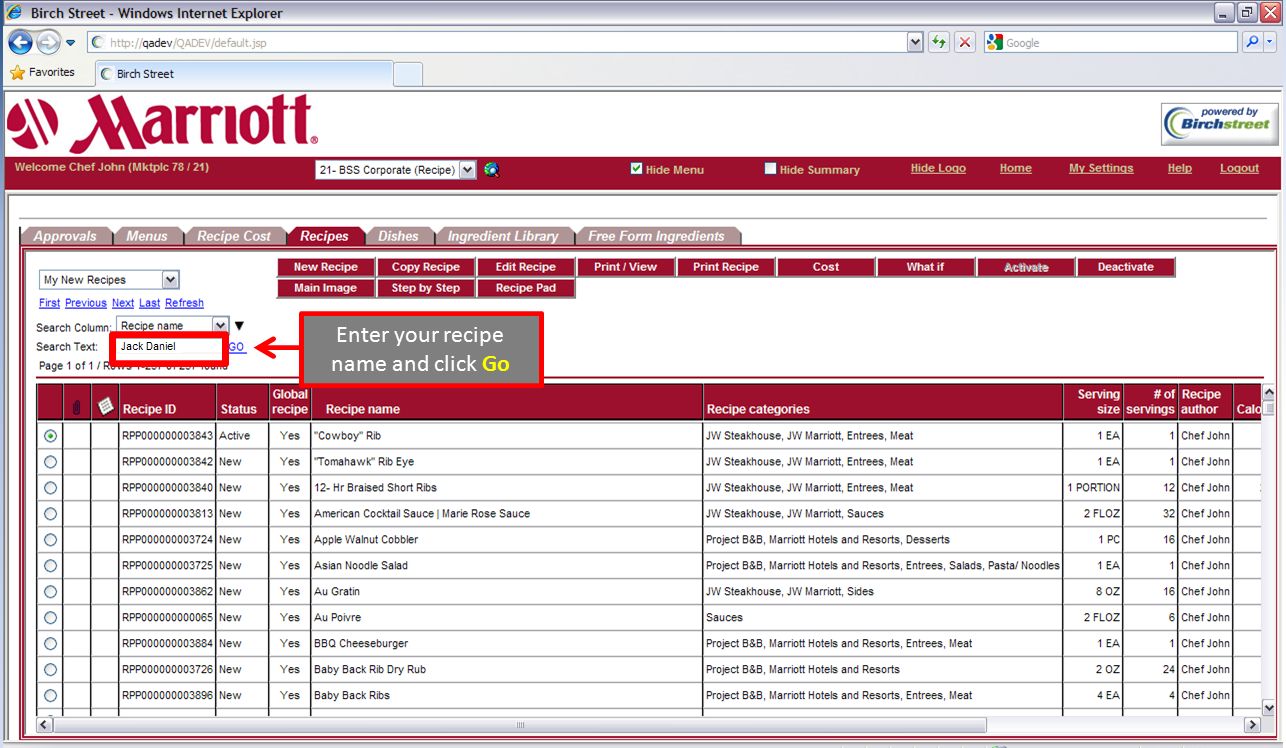This screenshot has height=748, width=1286.
Task: Click the browser Back arrow button
Action: click(20, 43)
